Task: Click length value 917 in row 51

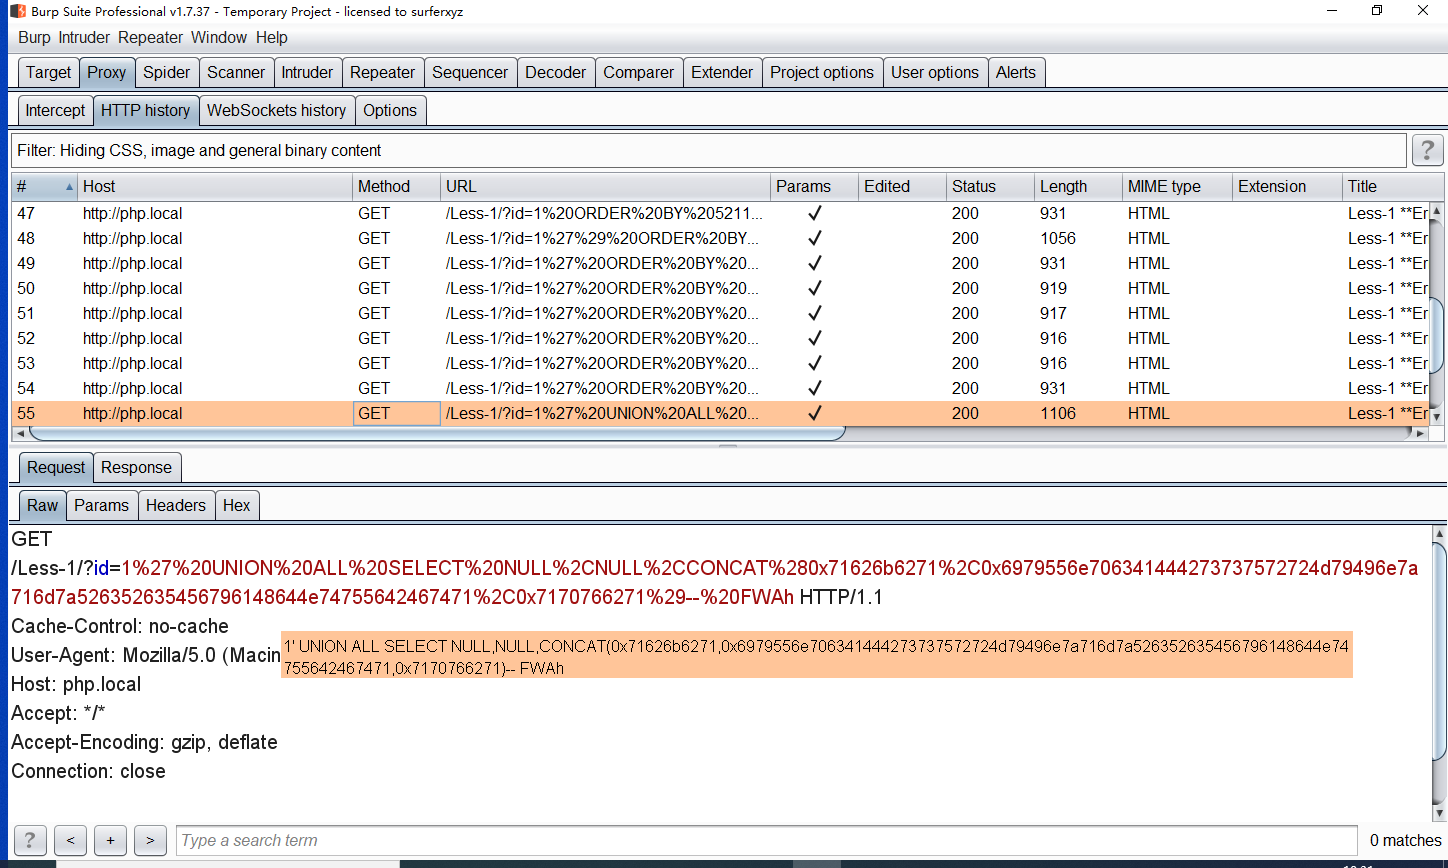Action: [1053, 313]
